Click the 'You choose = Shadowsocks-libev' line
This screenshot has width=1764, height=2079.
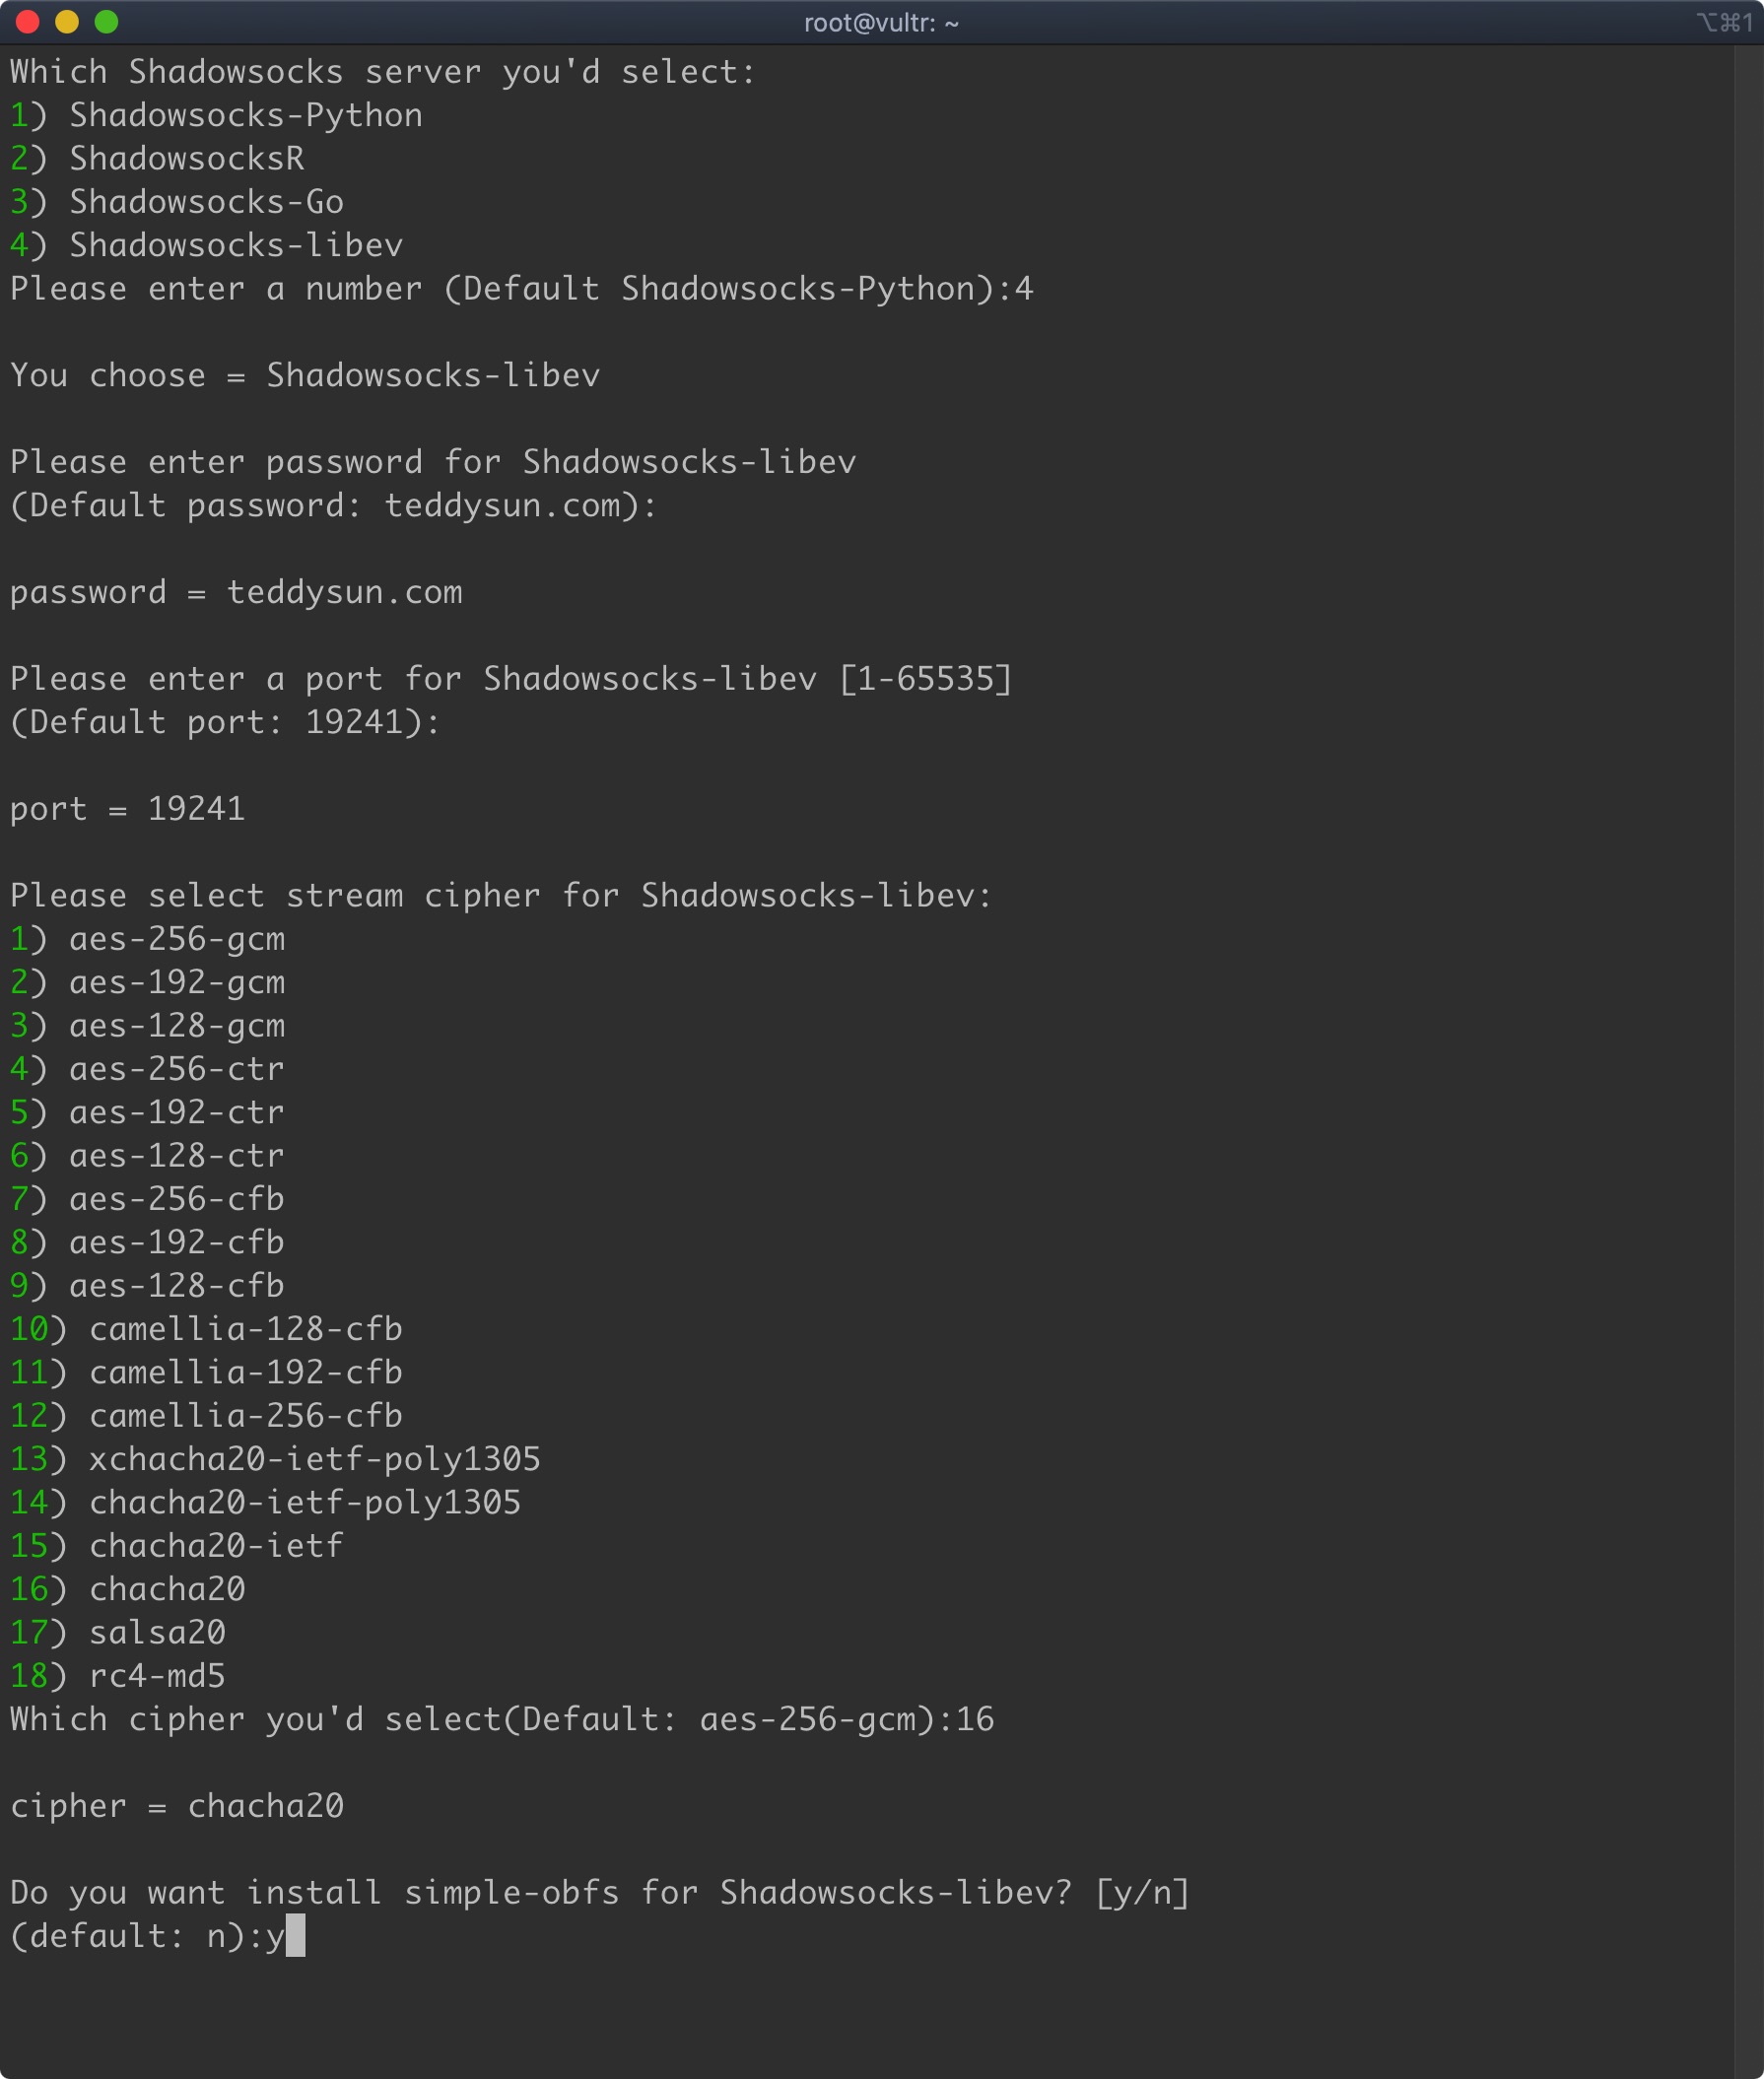[305, 376]
